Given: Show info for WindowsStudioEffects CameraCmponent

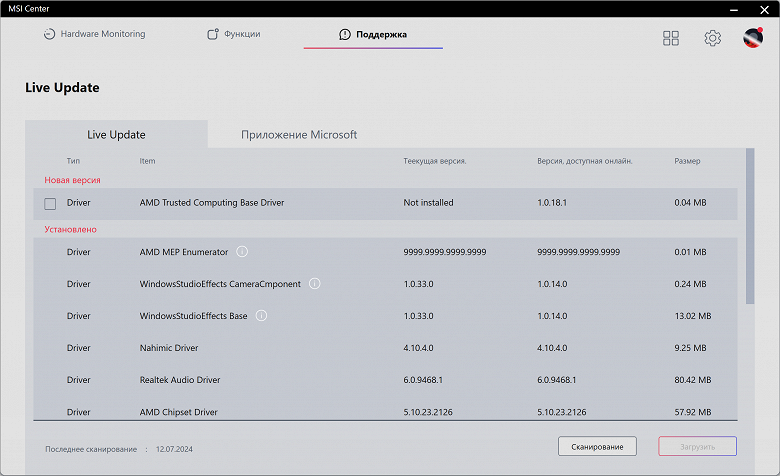Looking at the screenshot, I should point(314,284).
